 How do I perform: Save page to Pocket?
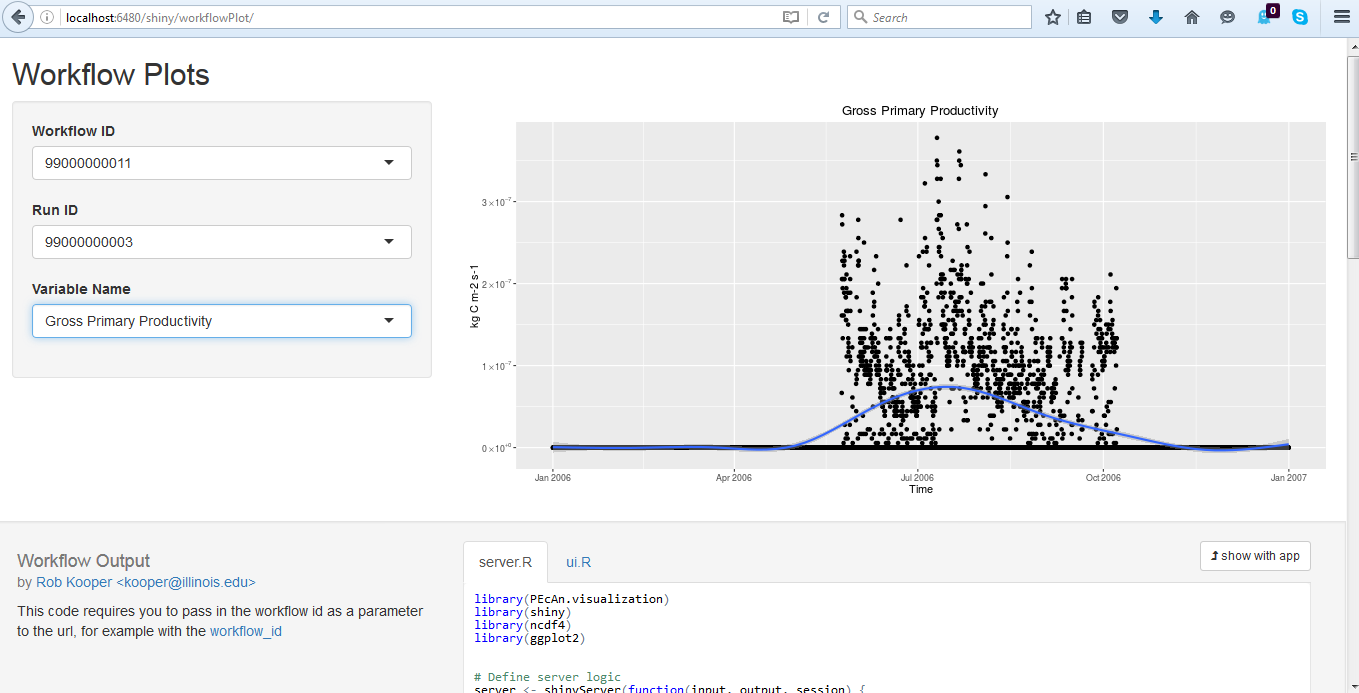coord(1120,17)
